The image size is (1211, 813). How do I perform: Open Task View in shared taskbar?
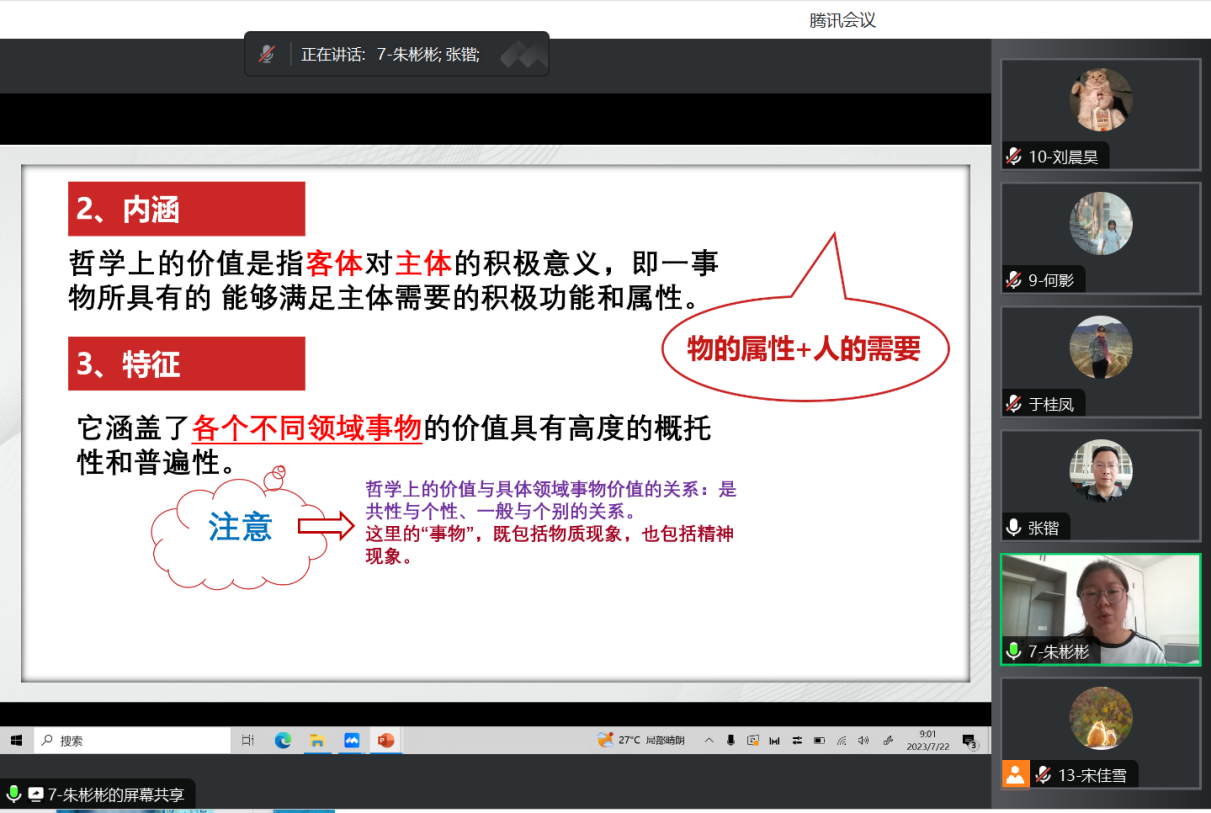[x=248, y=741]
